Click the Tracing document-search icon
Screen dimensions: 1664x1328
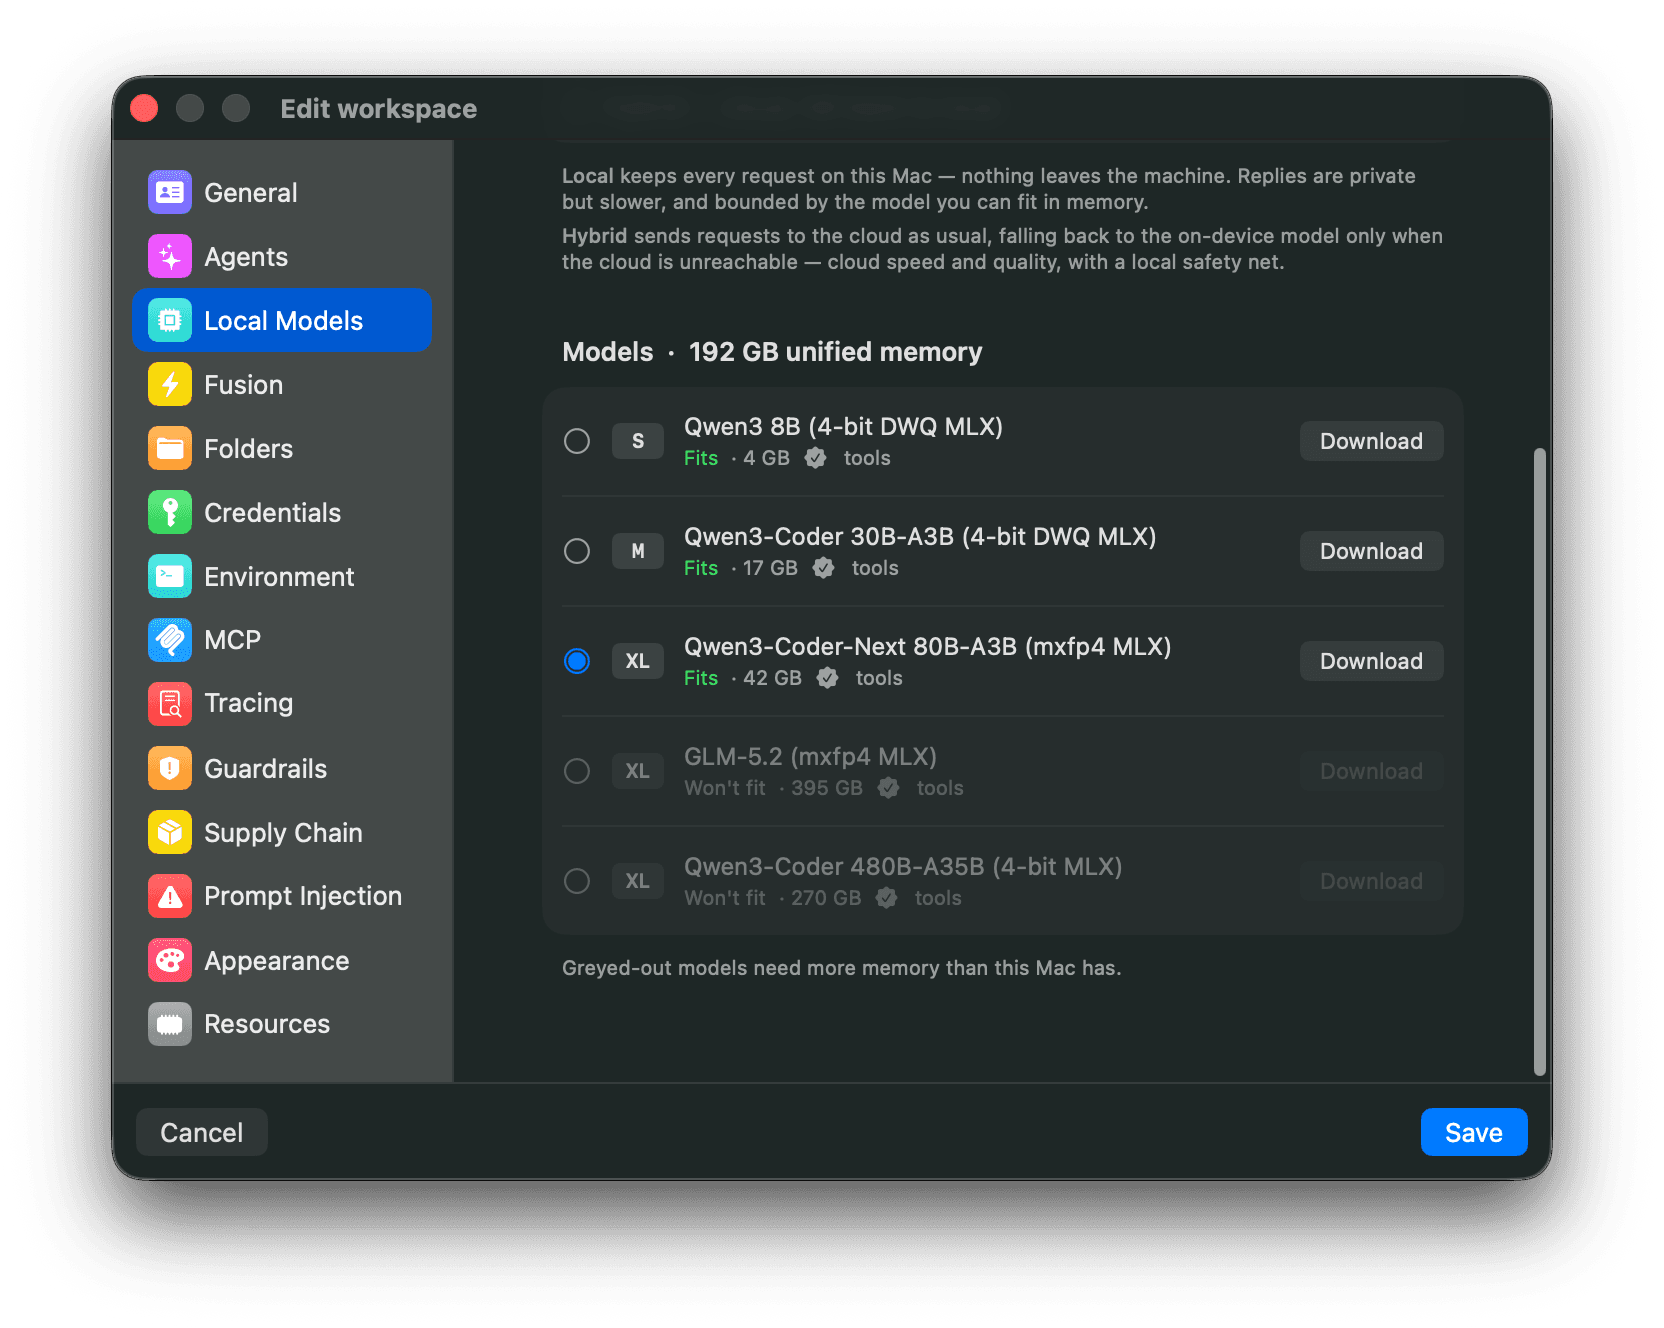170,704
